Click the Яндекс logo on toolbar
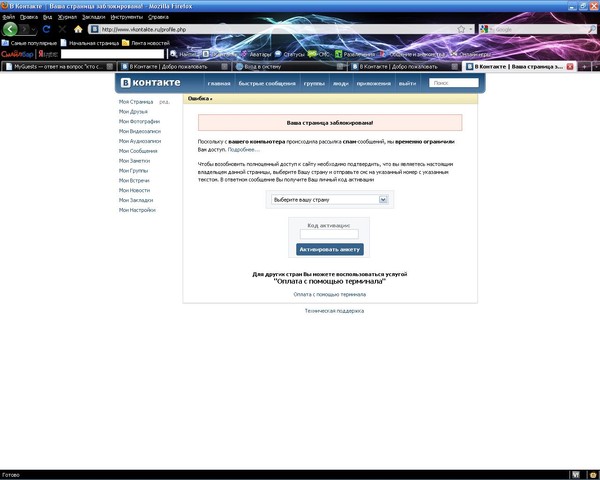This screenshot has width=600, height=480. coord(47,54)
